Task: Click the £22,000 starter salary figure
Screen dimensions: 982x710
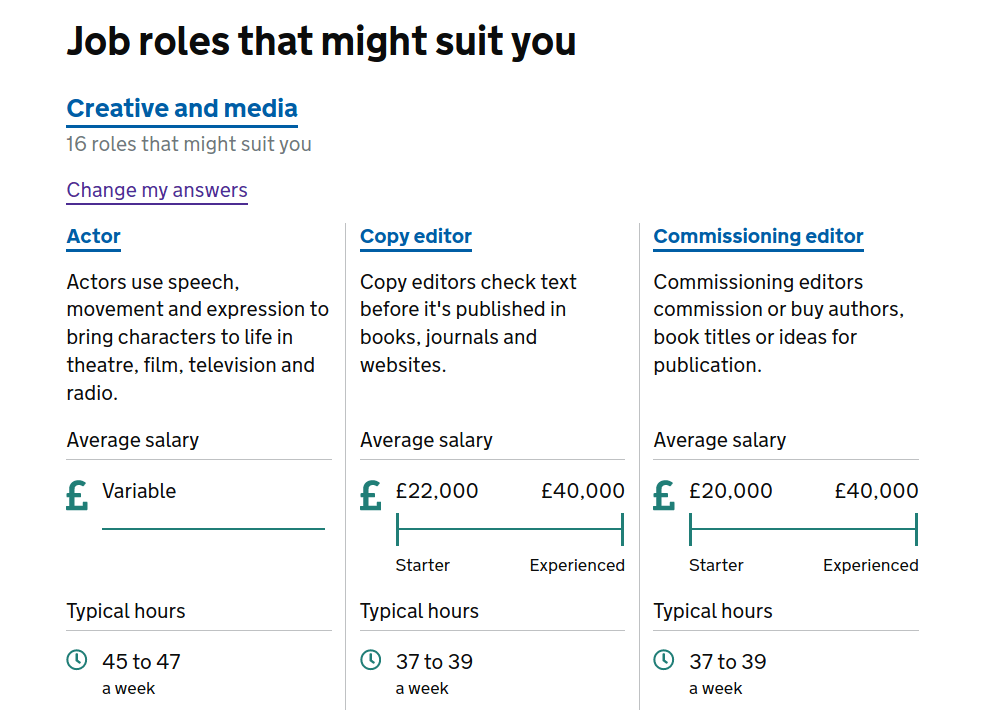Action: (437, 491)
